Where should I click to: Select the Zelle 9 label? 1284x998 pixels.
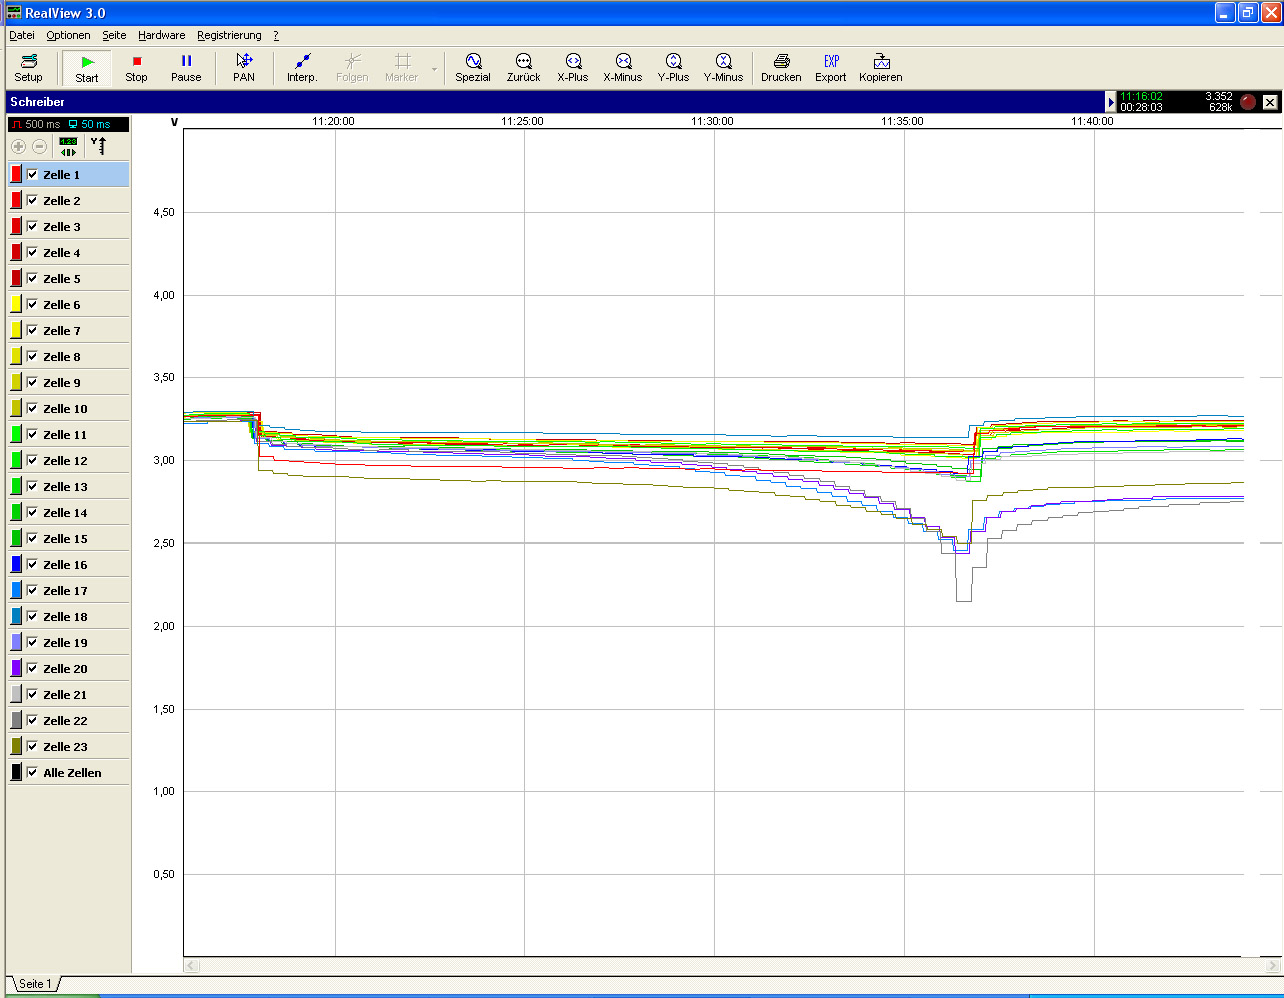coord(62,383)
